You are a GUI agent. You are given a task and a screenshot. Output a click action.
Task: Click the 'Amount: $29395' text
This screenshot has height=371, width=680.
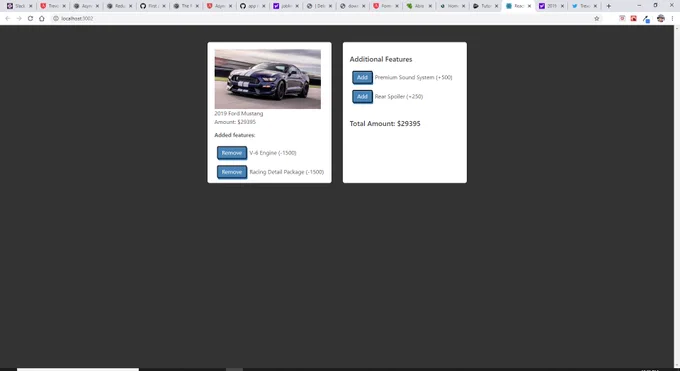coord(235,122)
